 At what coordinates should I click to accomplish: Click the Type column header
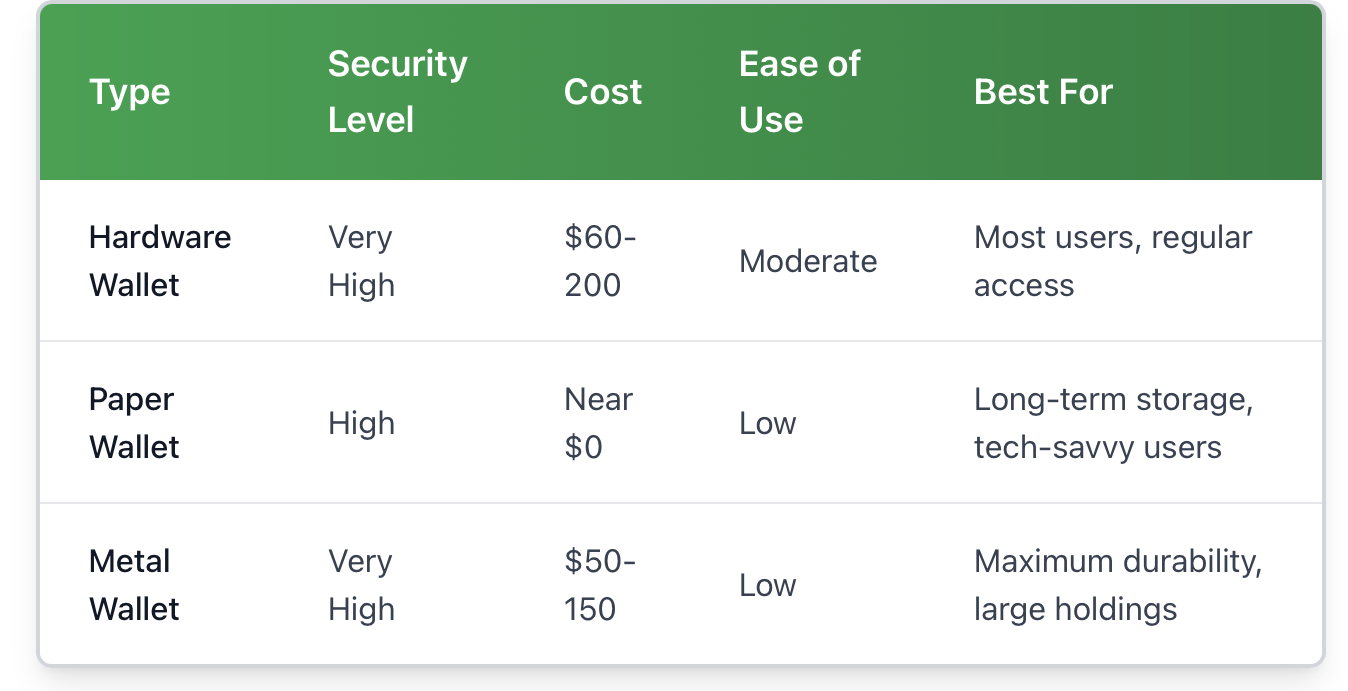click(130, 92)
